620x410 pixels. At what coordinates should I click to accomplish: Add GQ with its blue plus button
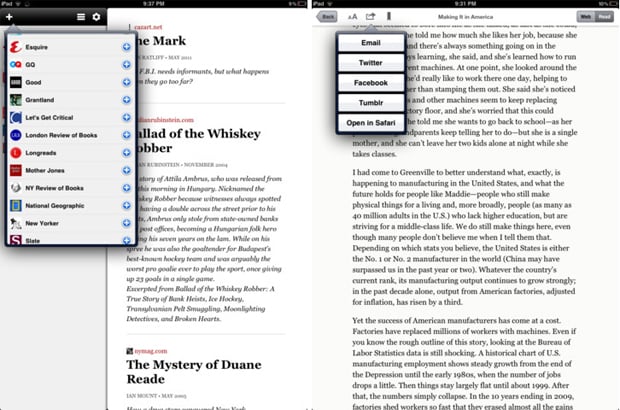(127, 64)
